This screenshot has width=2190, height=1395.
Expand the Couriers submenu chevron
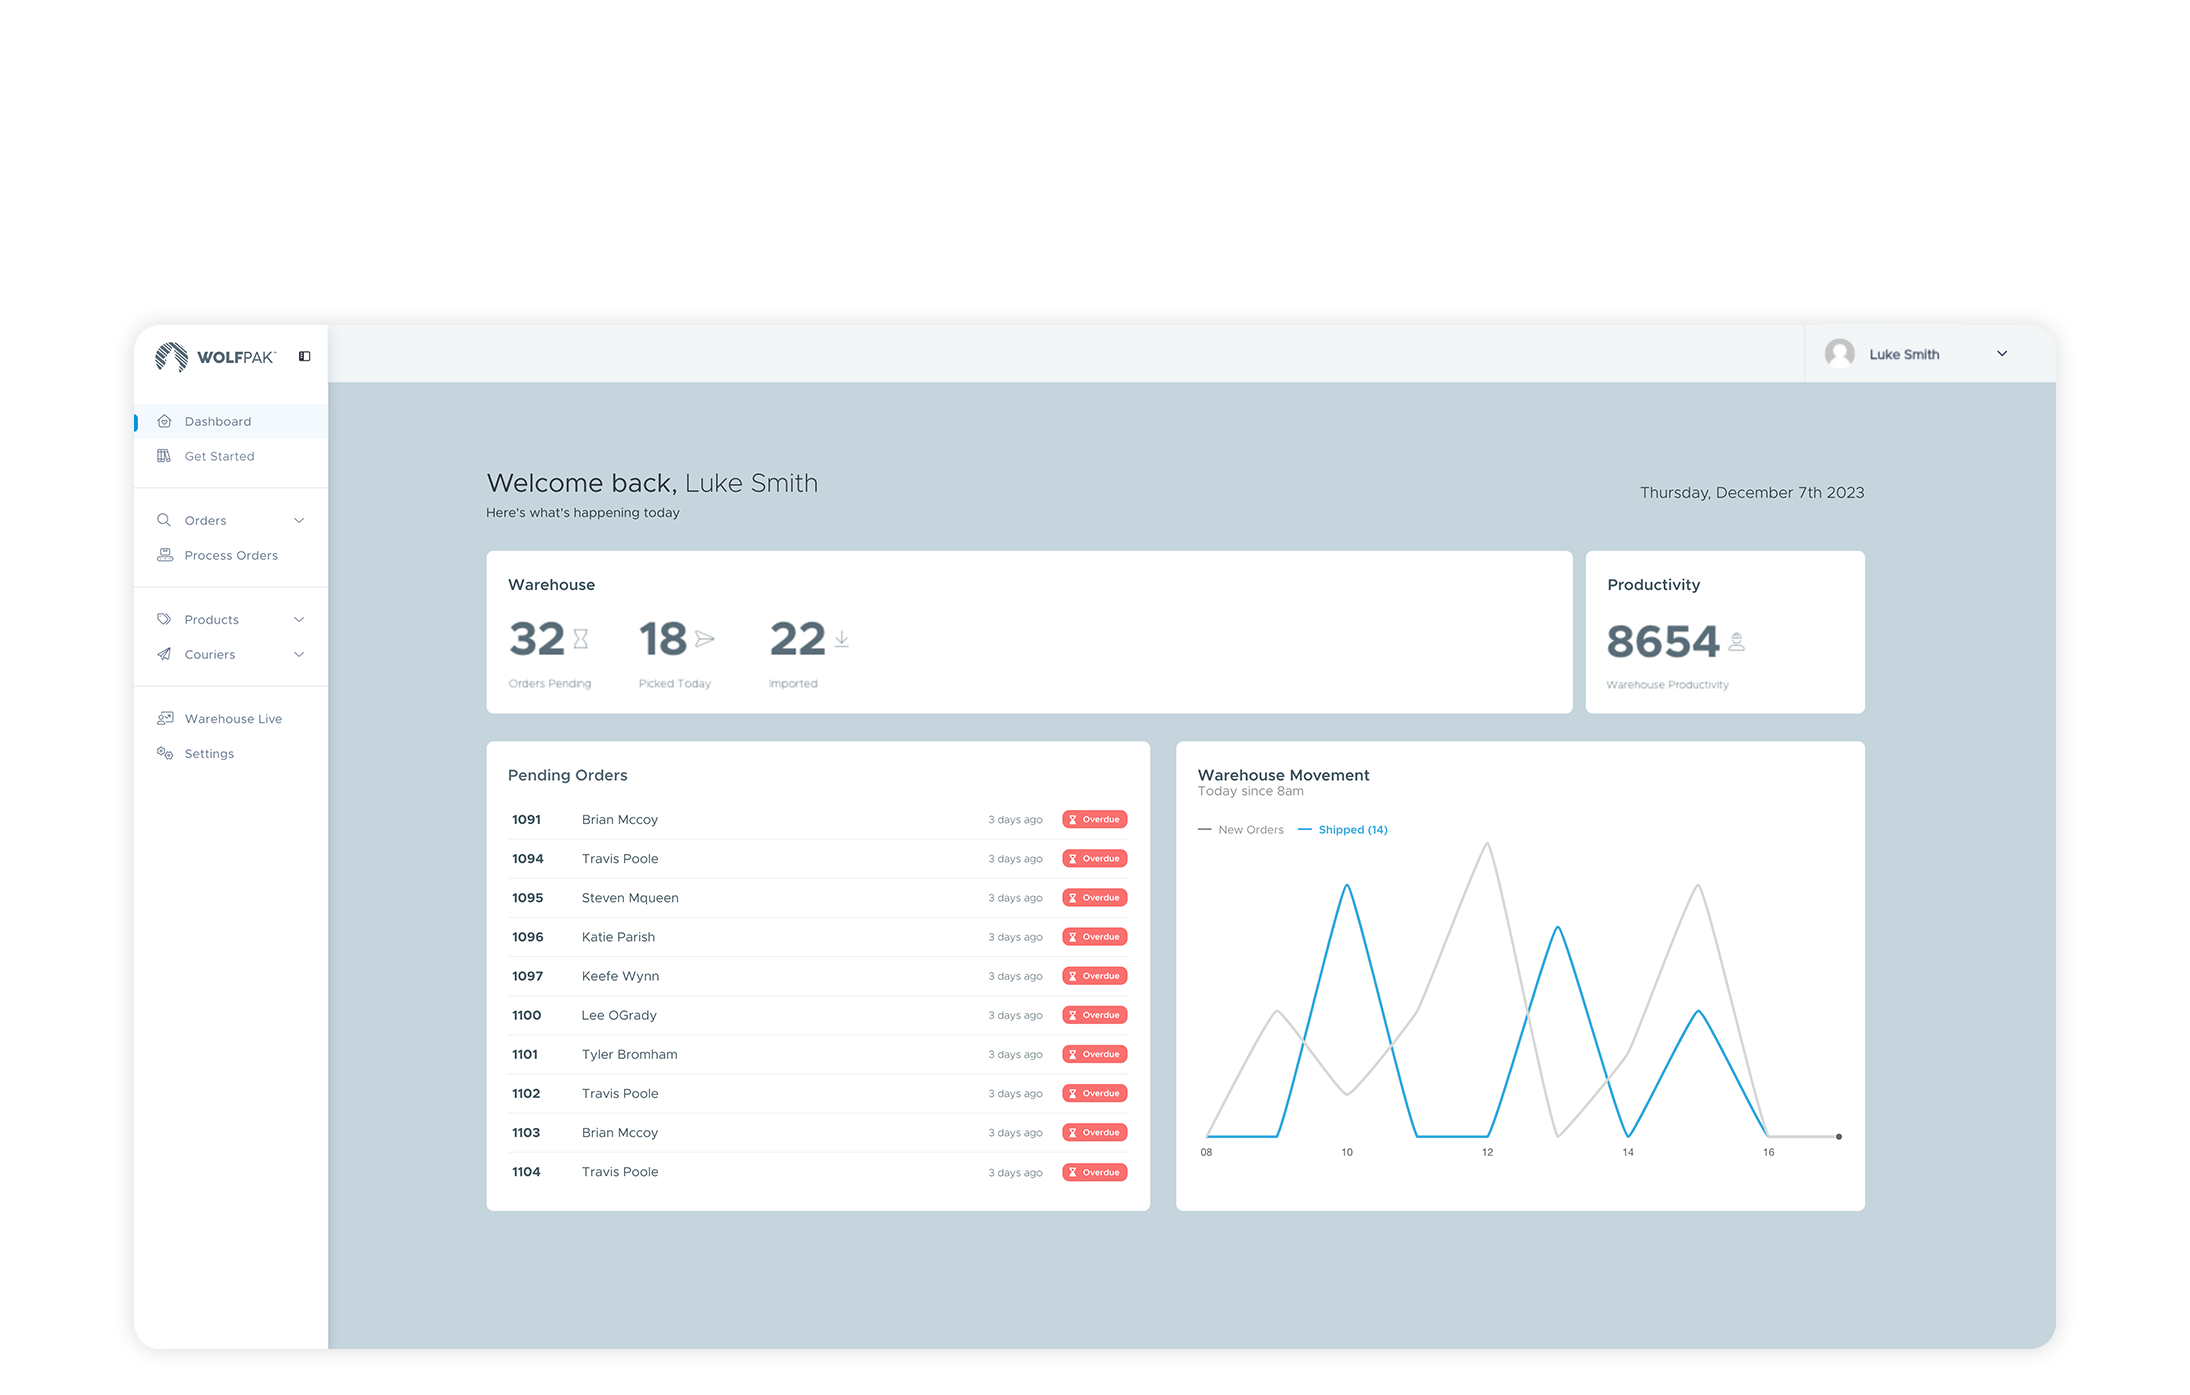(x=299, y=654)
